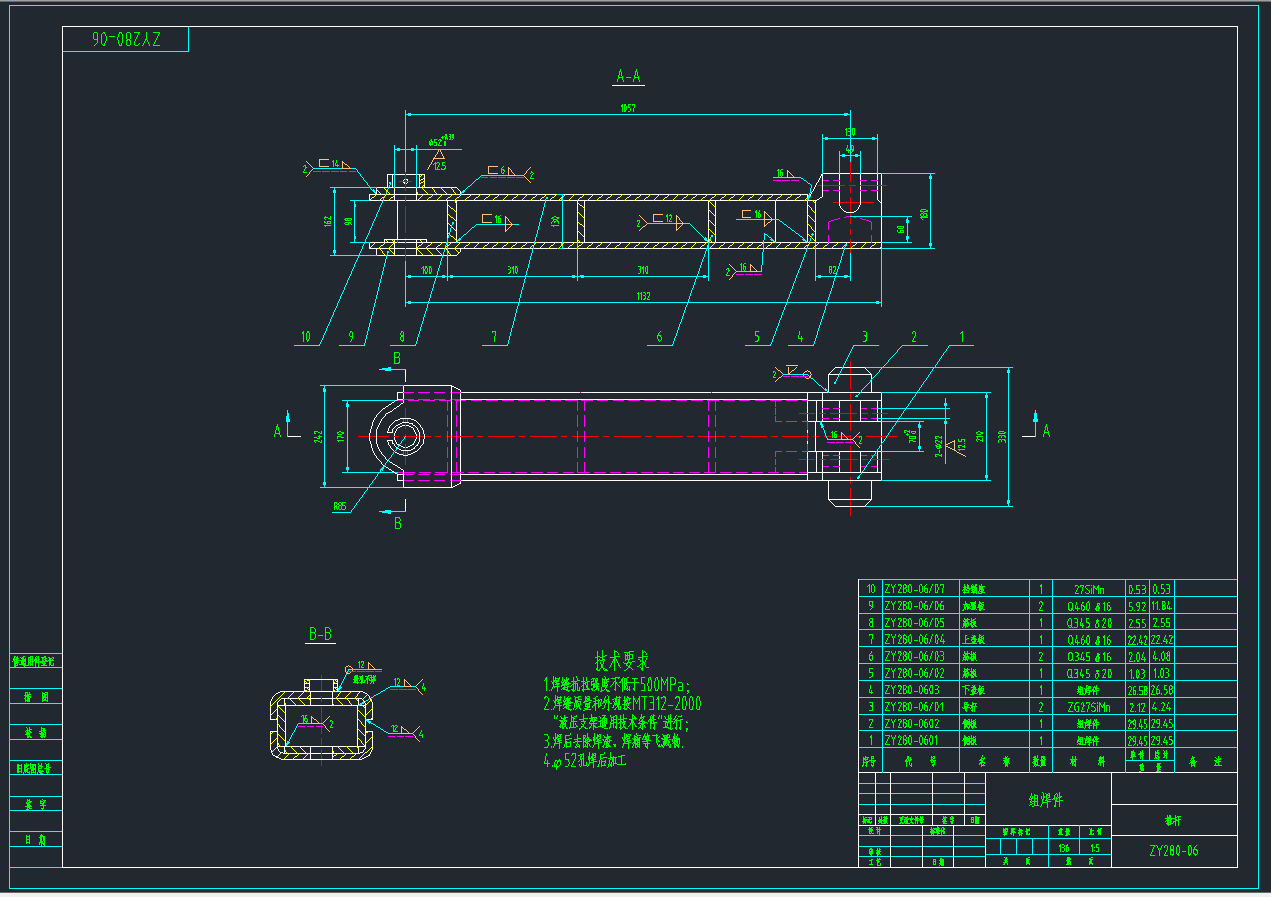Click the 签字 cell in the left margin
The width and height of the screenshot is (1271, 897).
(36, 804)
